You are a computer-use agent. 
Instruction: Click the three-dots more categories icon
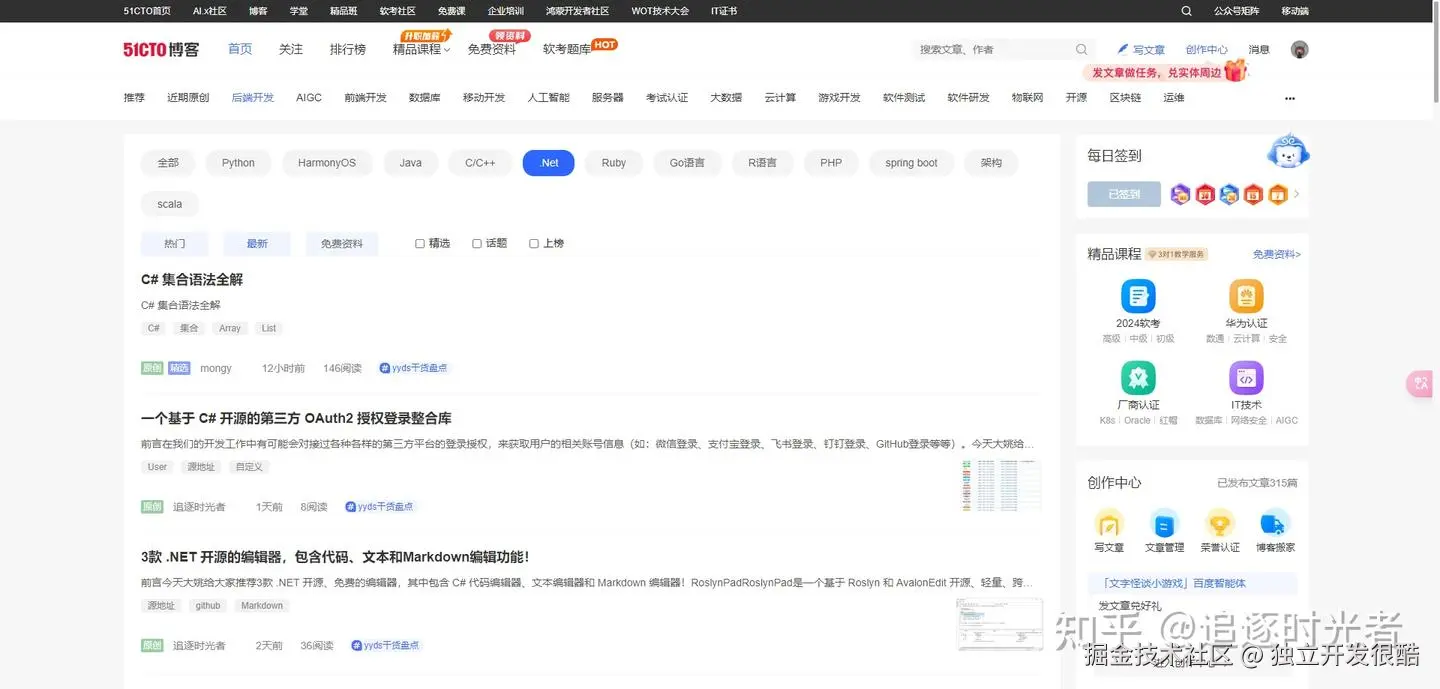(1290, 98)
